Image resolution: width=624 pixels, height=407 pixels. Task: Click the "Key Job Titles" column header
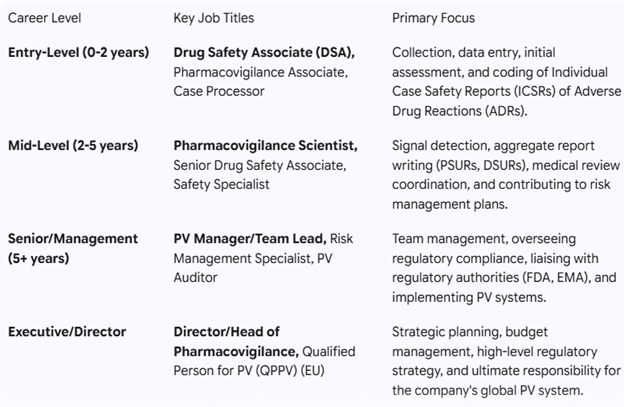coord(214,18)
